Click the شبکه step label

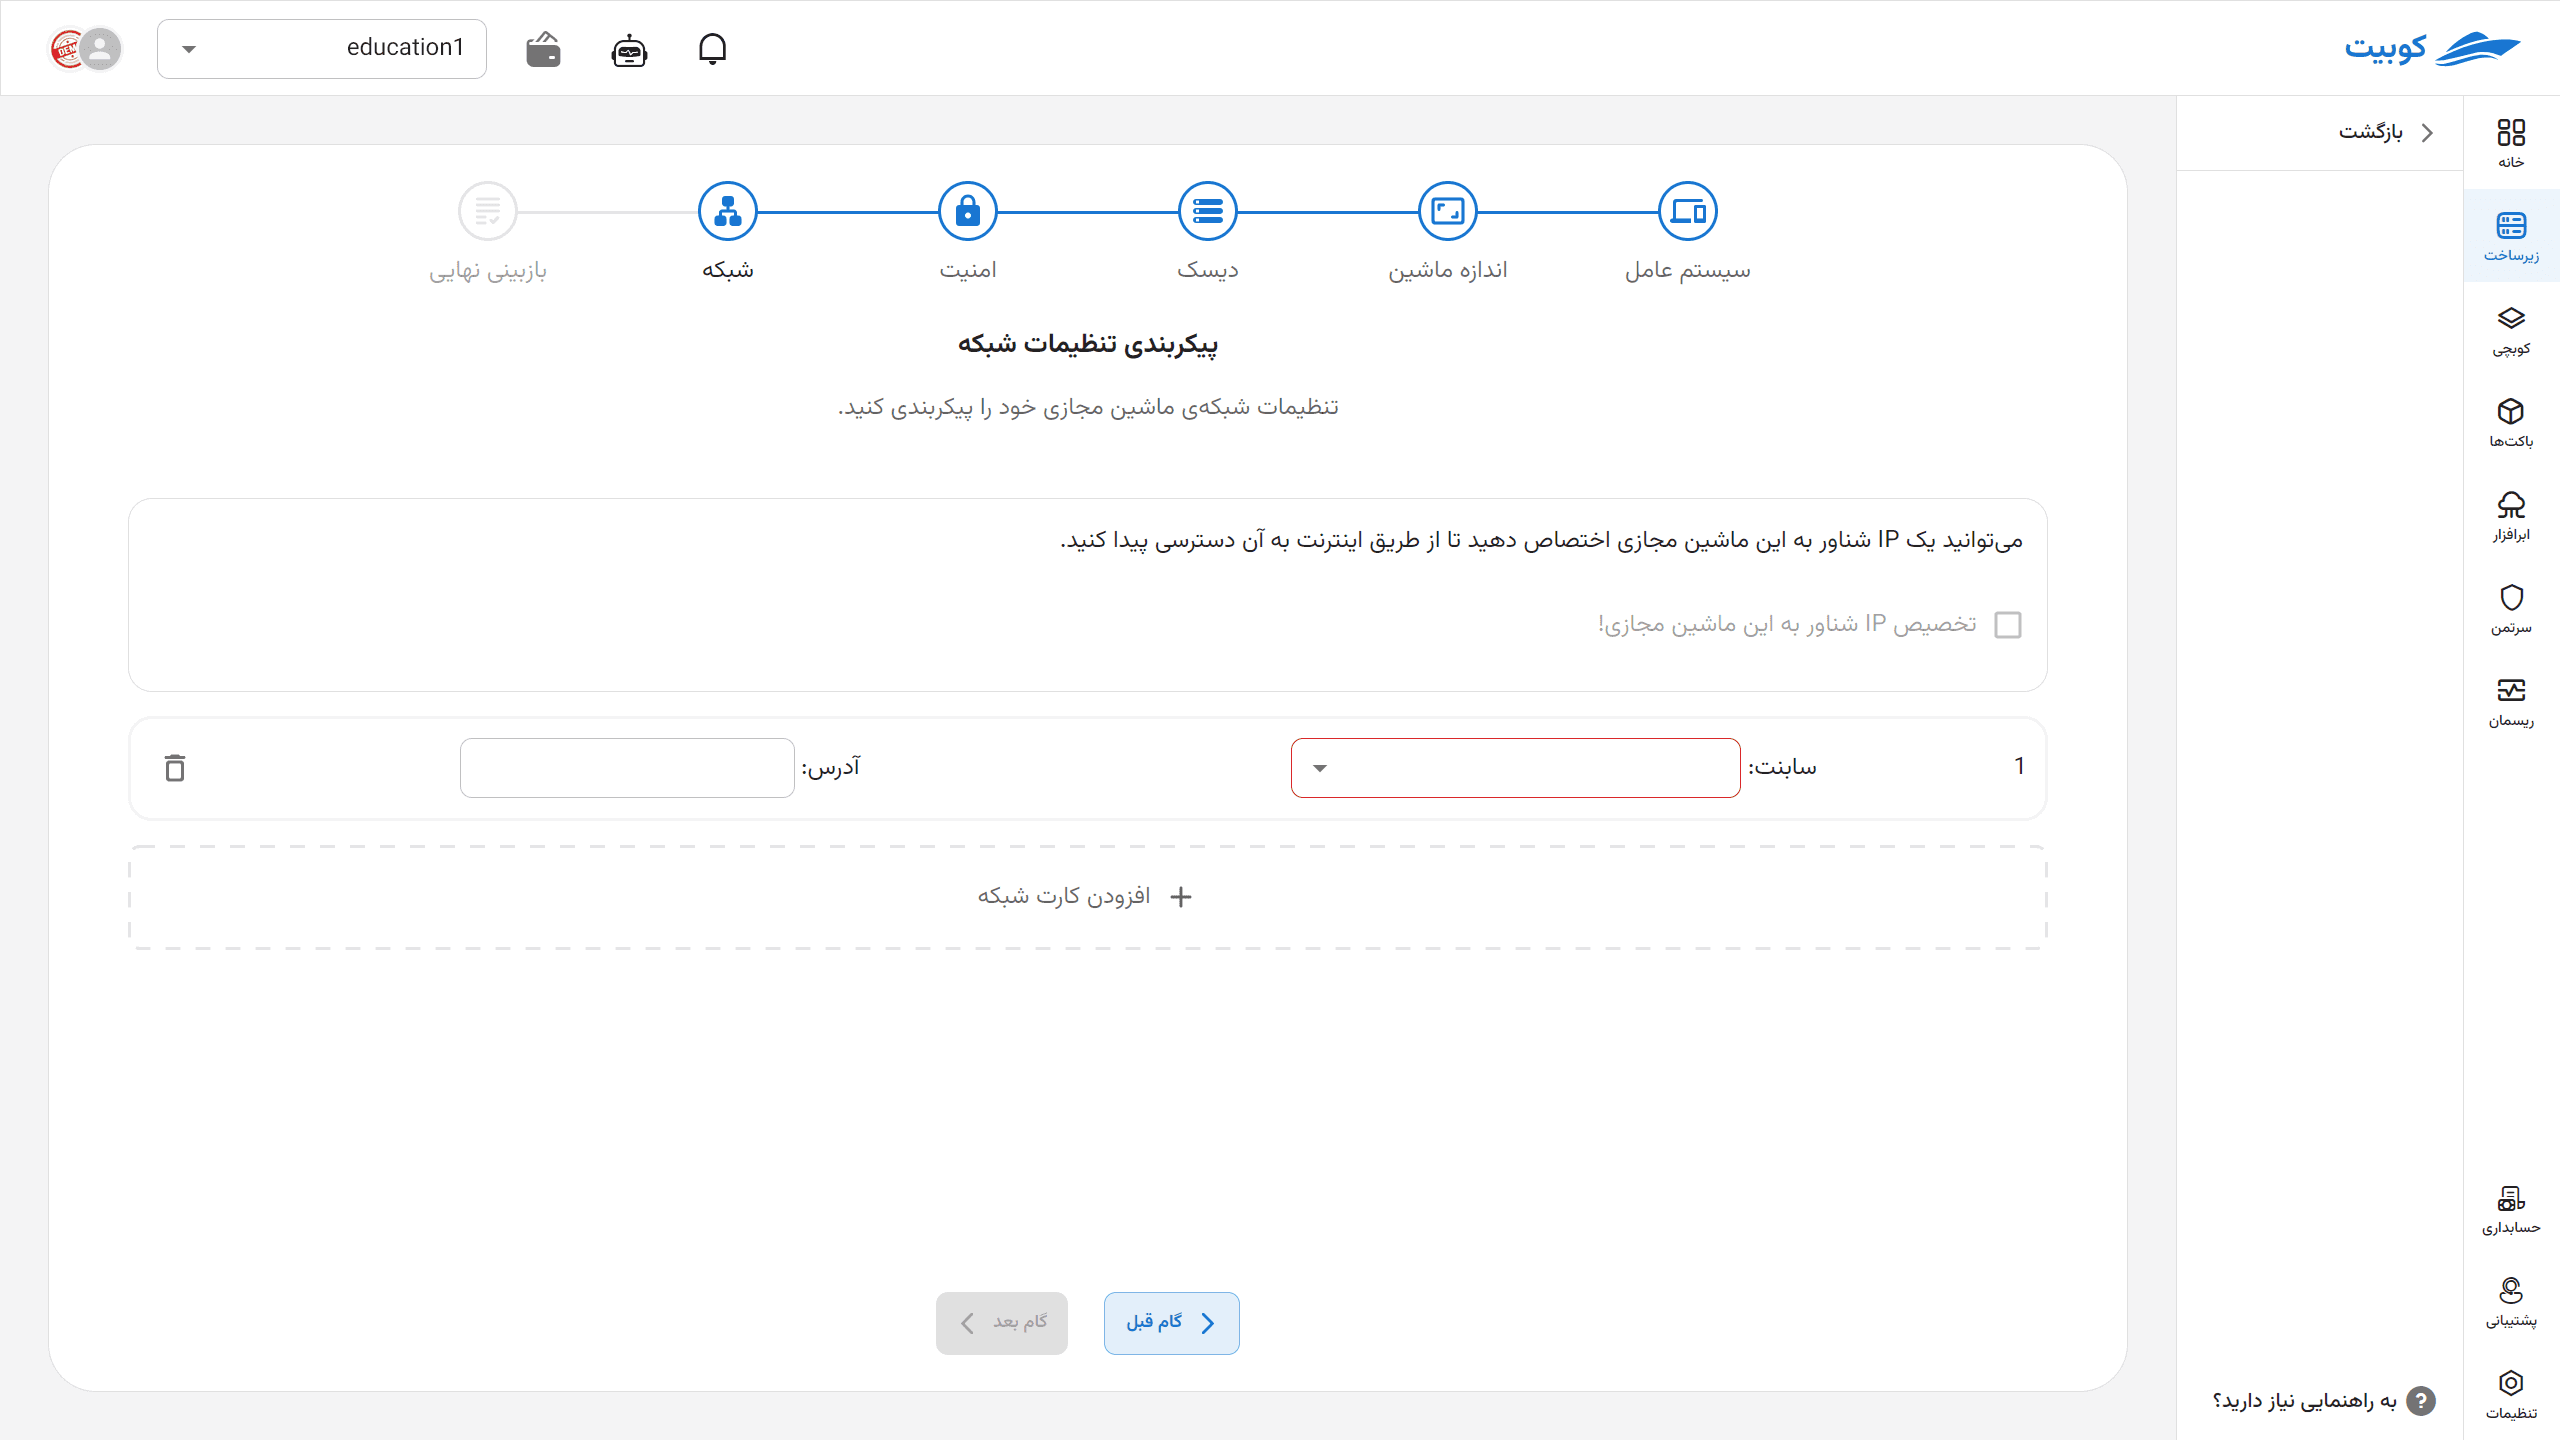point(728,270)
